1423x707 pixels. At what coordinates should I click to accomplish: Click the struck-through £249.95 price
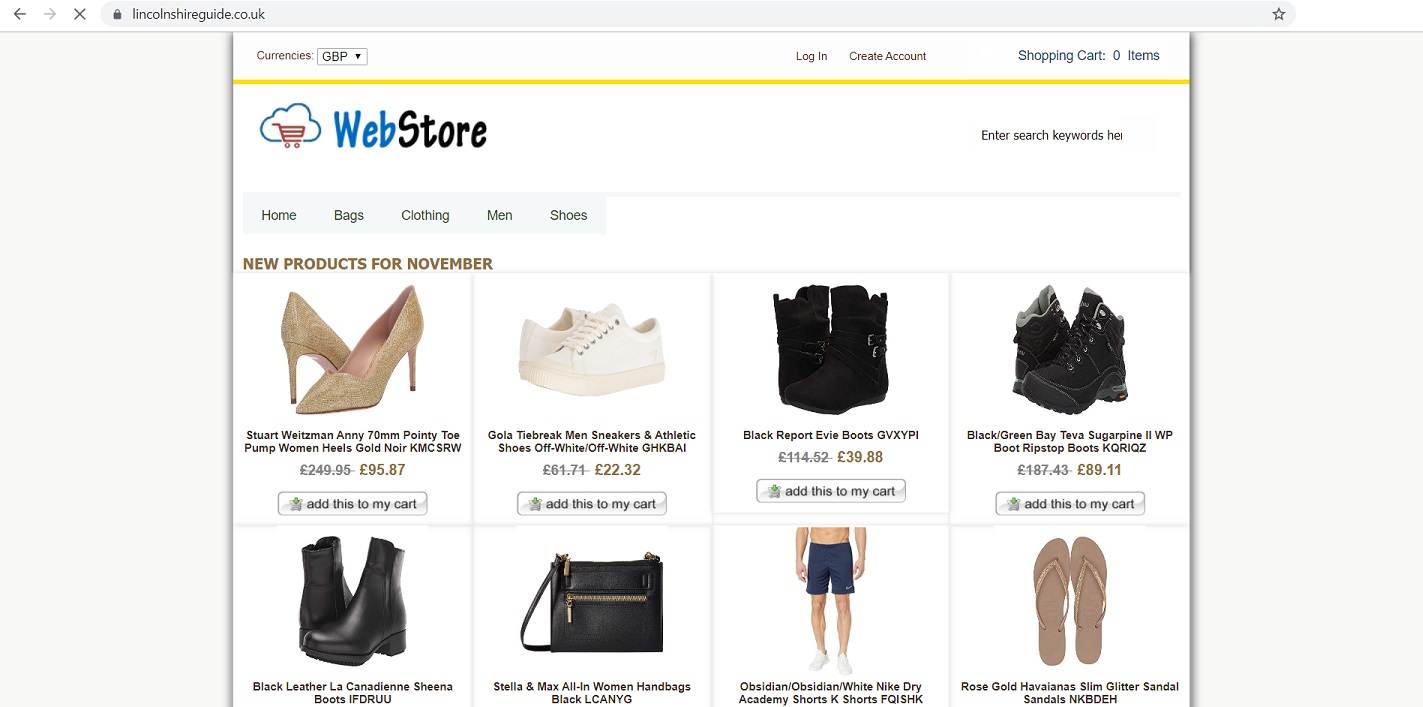[326, 470]
